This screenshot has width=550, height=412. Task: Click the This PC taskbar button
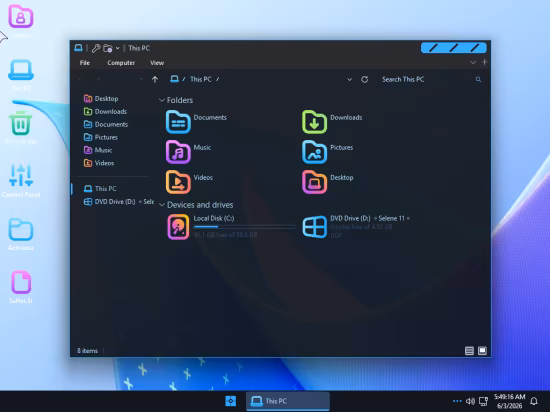point(288,401)
